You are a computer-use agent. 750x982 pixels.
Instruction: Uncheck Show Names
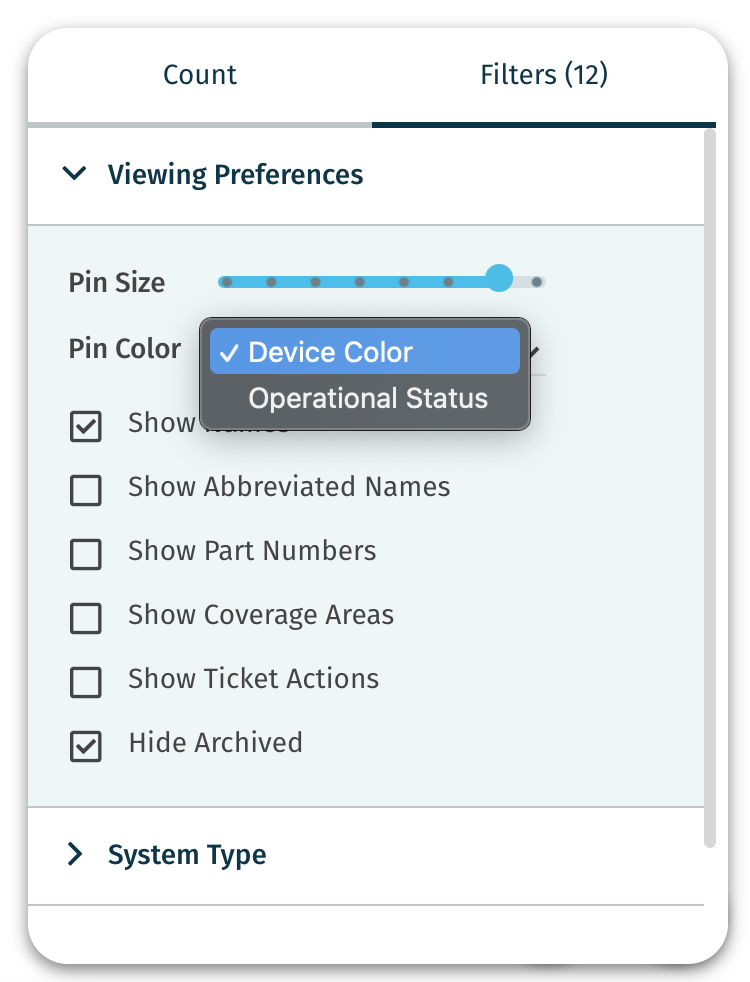pos(86,426)
